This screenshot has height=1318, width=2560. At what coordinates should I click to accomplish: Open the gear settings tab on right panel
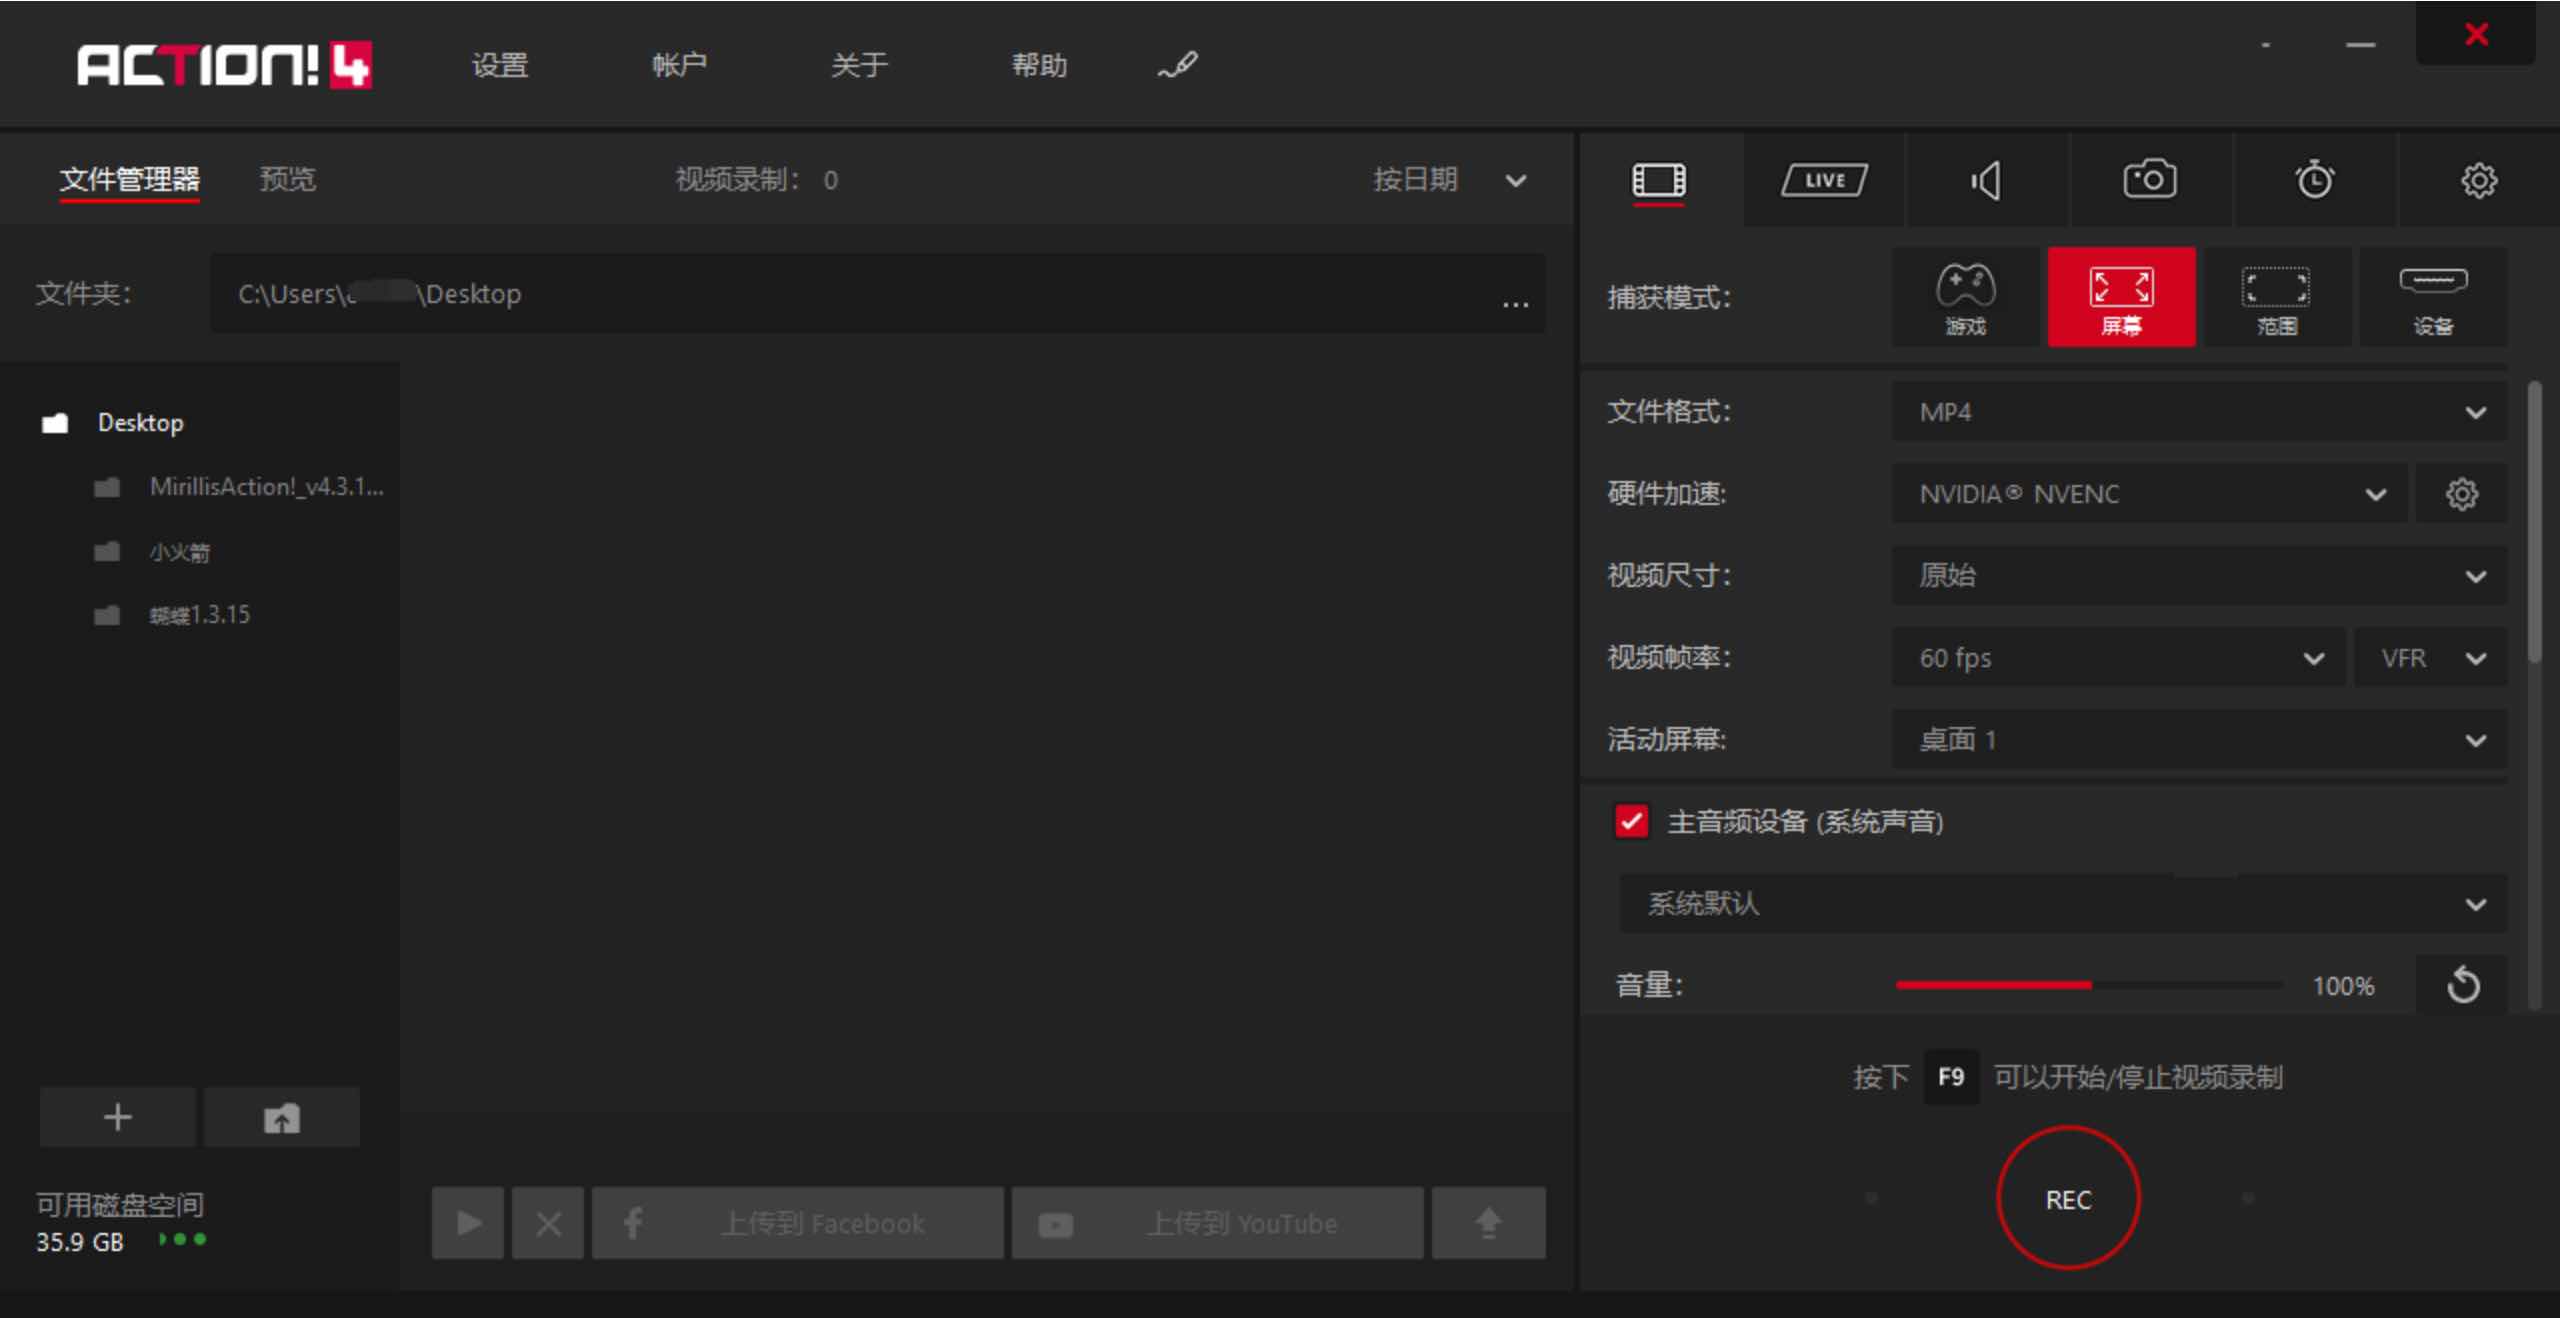[2478, 181]
